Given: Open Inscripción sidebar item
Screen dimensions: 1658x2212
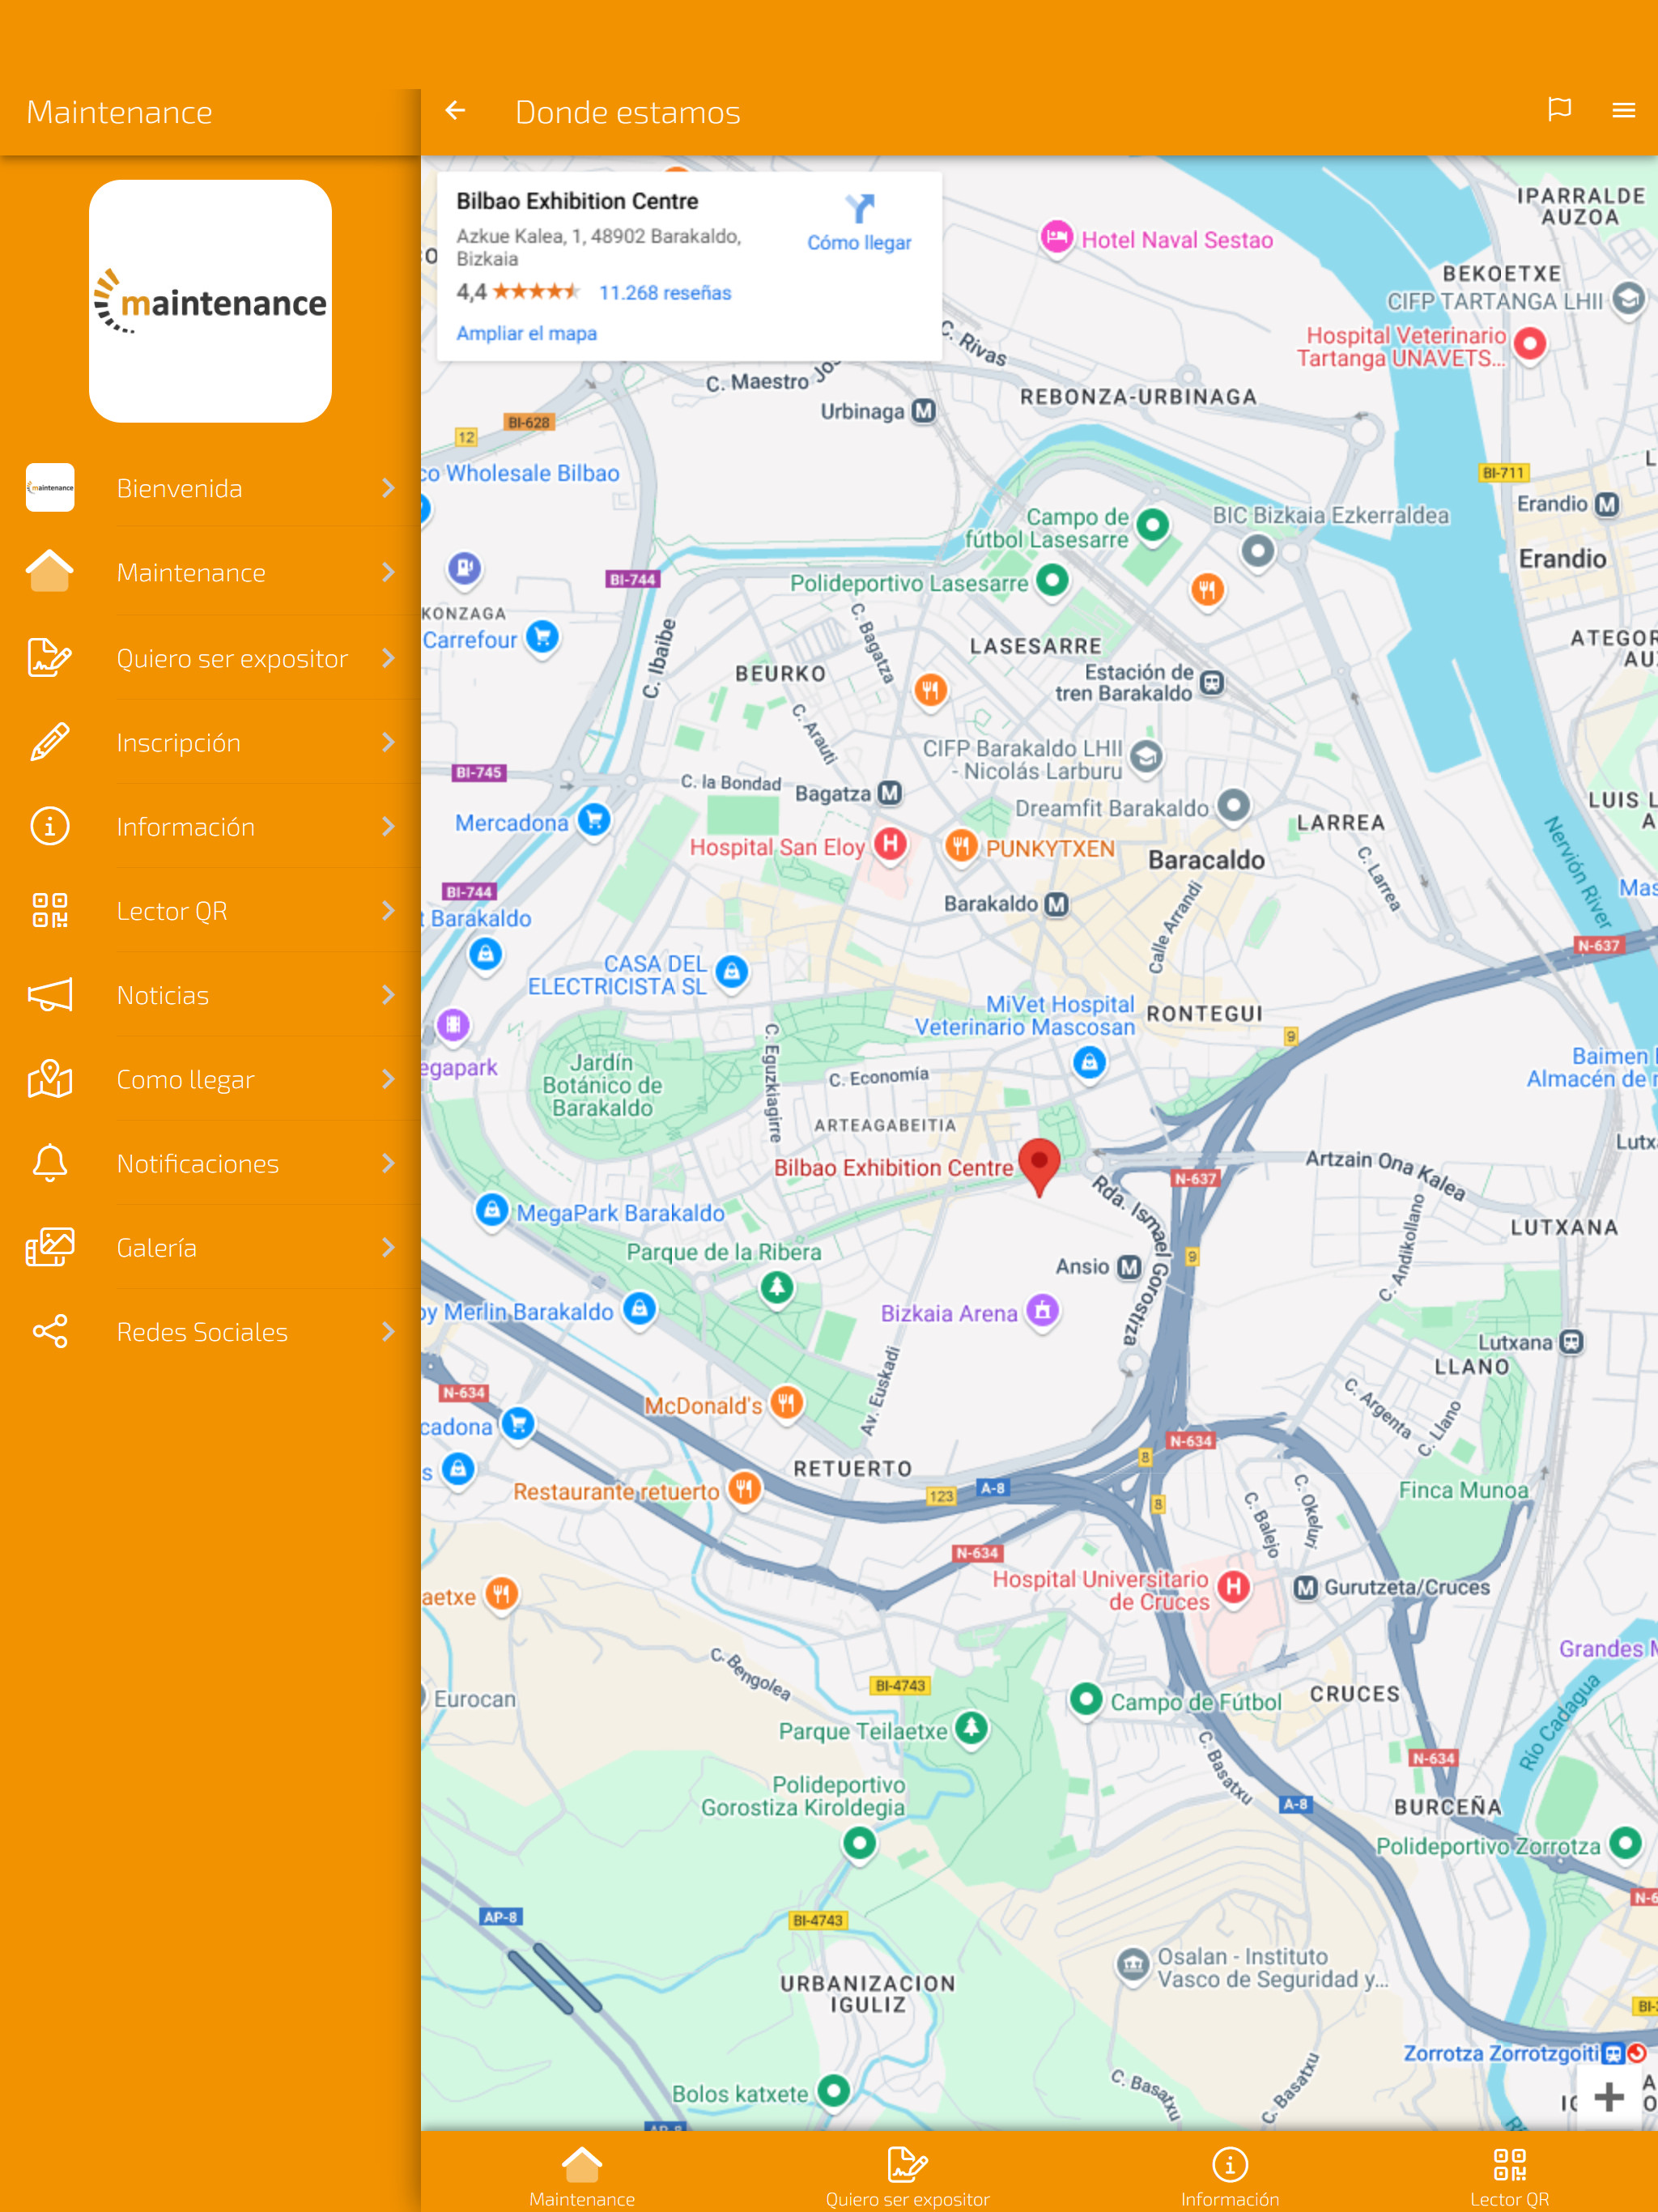Looking at the screenshot, I should coord(210,742).
